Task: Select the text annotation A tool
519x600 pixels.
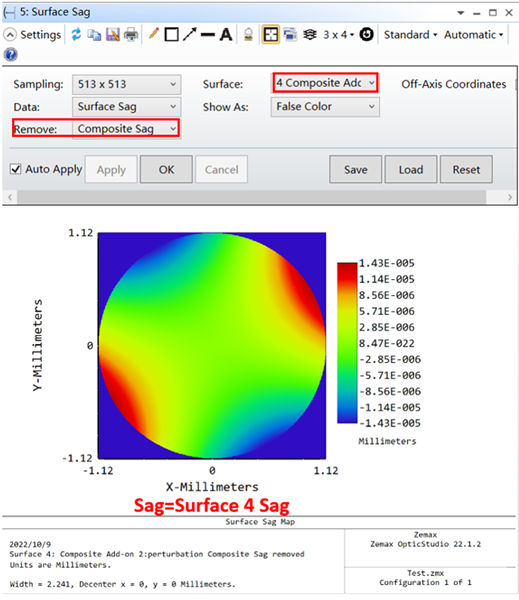Action: click(x=226, y=35)
